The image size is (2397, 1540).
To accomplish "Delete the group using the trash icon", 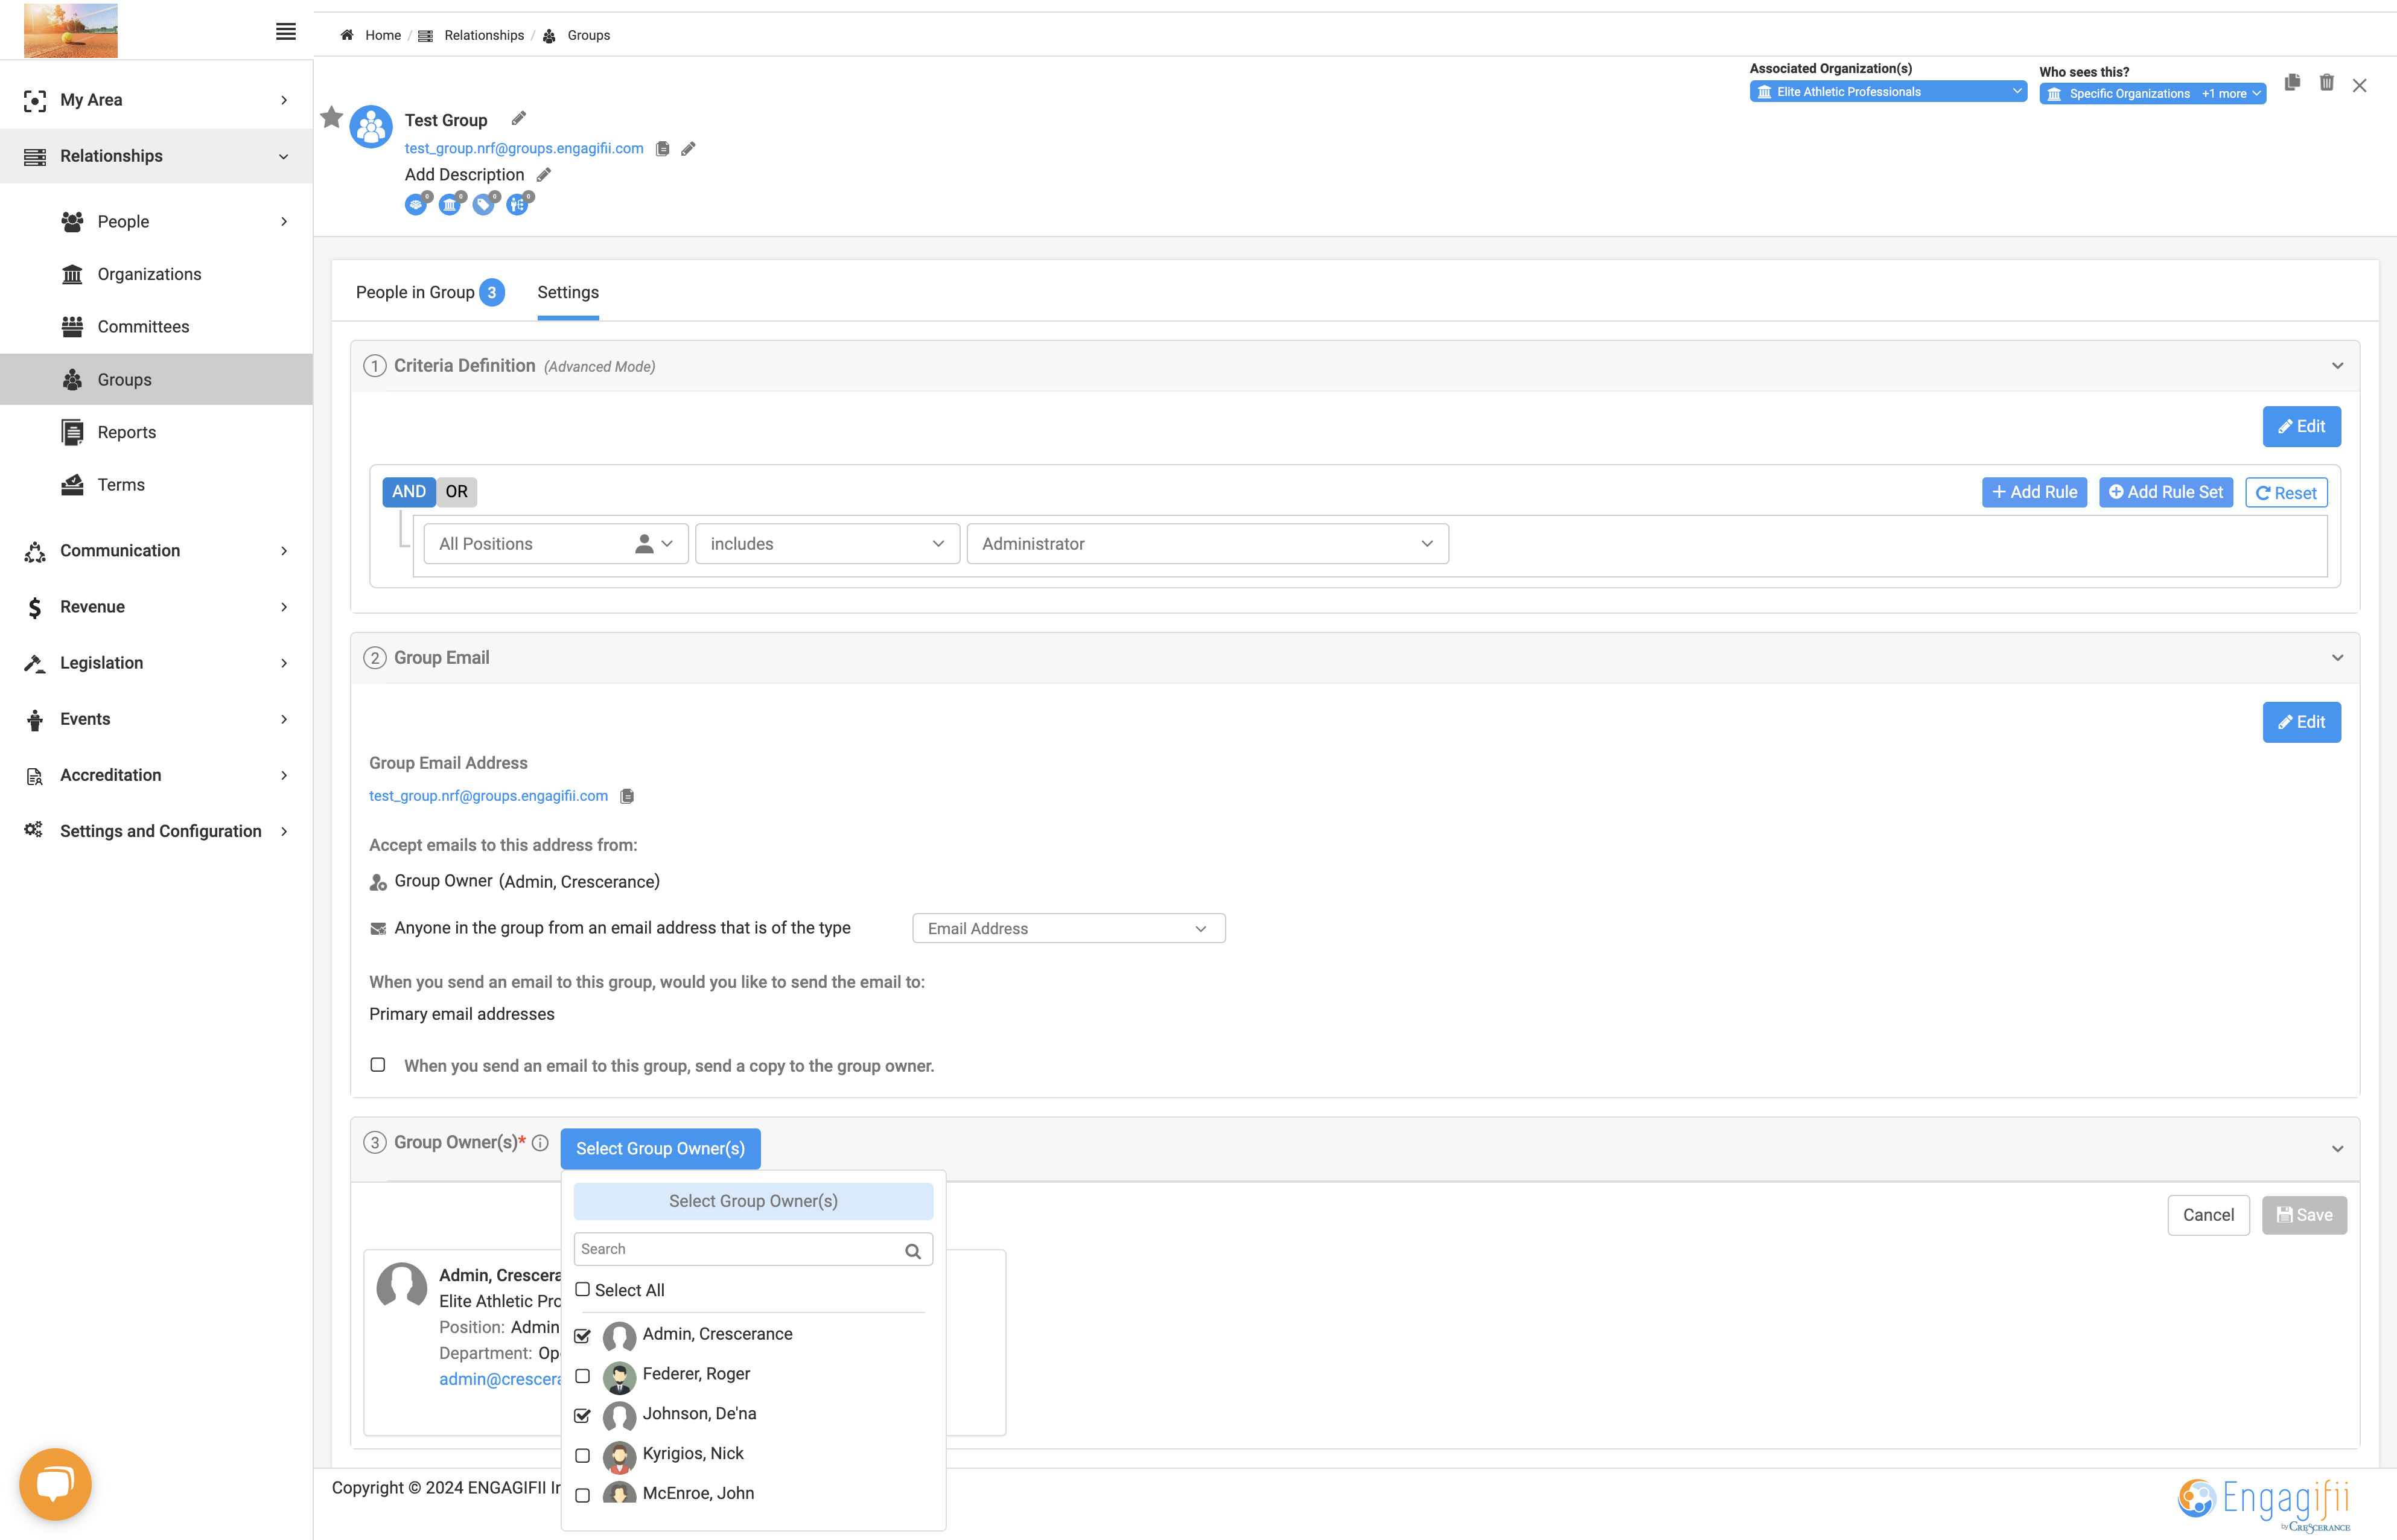I will tap(2327, 82).
